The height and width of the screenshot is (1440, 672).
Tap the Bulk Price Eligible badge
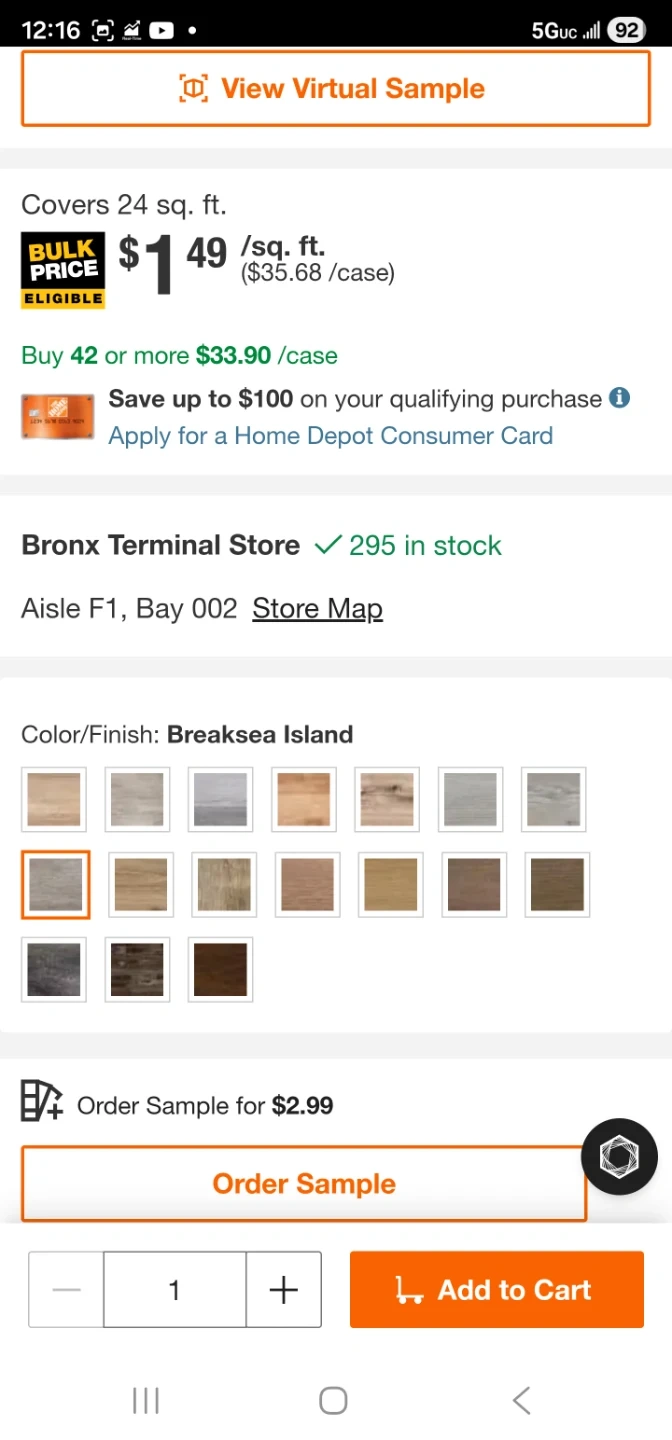point(63,270)
